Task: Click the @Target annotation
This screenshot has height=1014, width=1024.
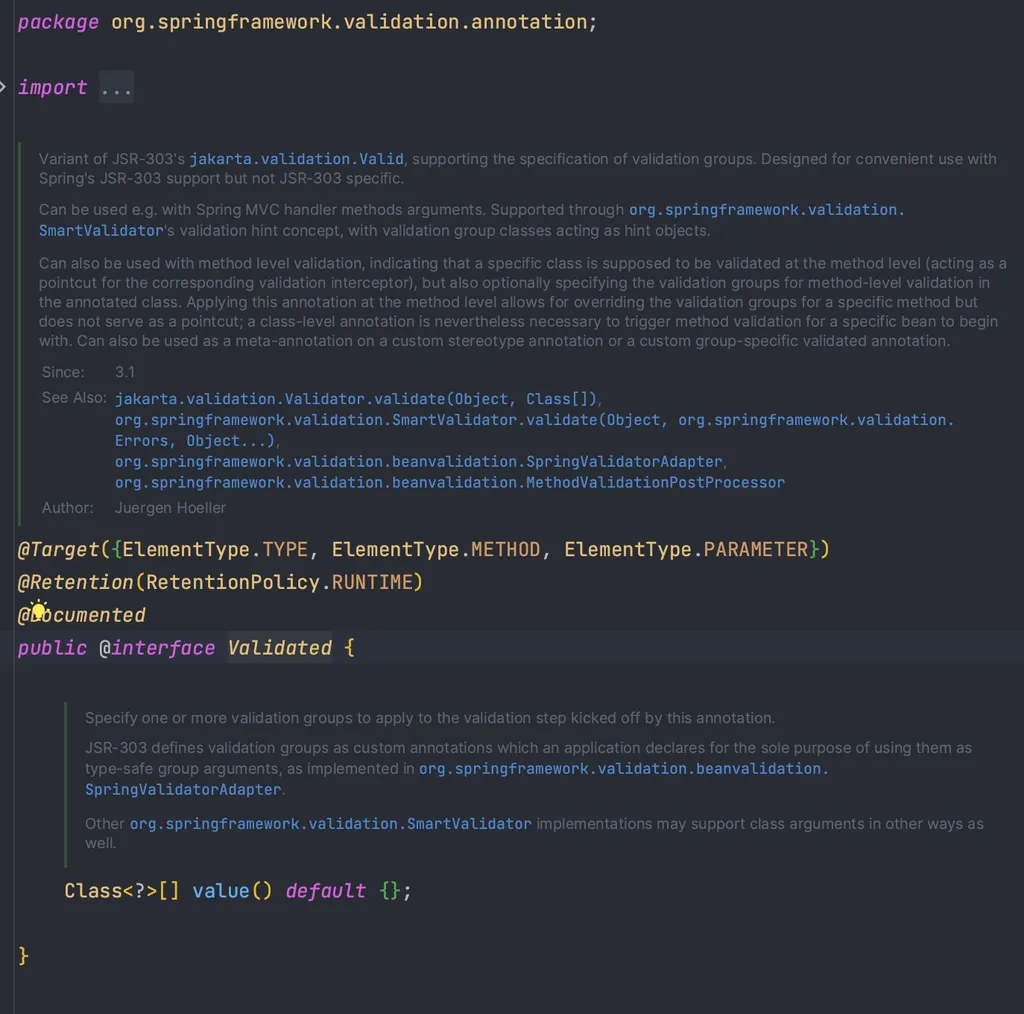Action: (x=58, y=549)
